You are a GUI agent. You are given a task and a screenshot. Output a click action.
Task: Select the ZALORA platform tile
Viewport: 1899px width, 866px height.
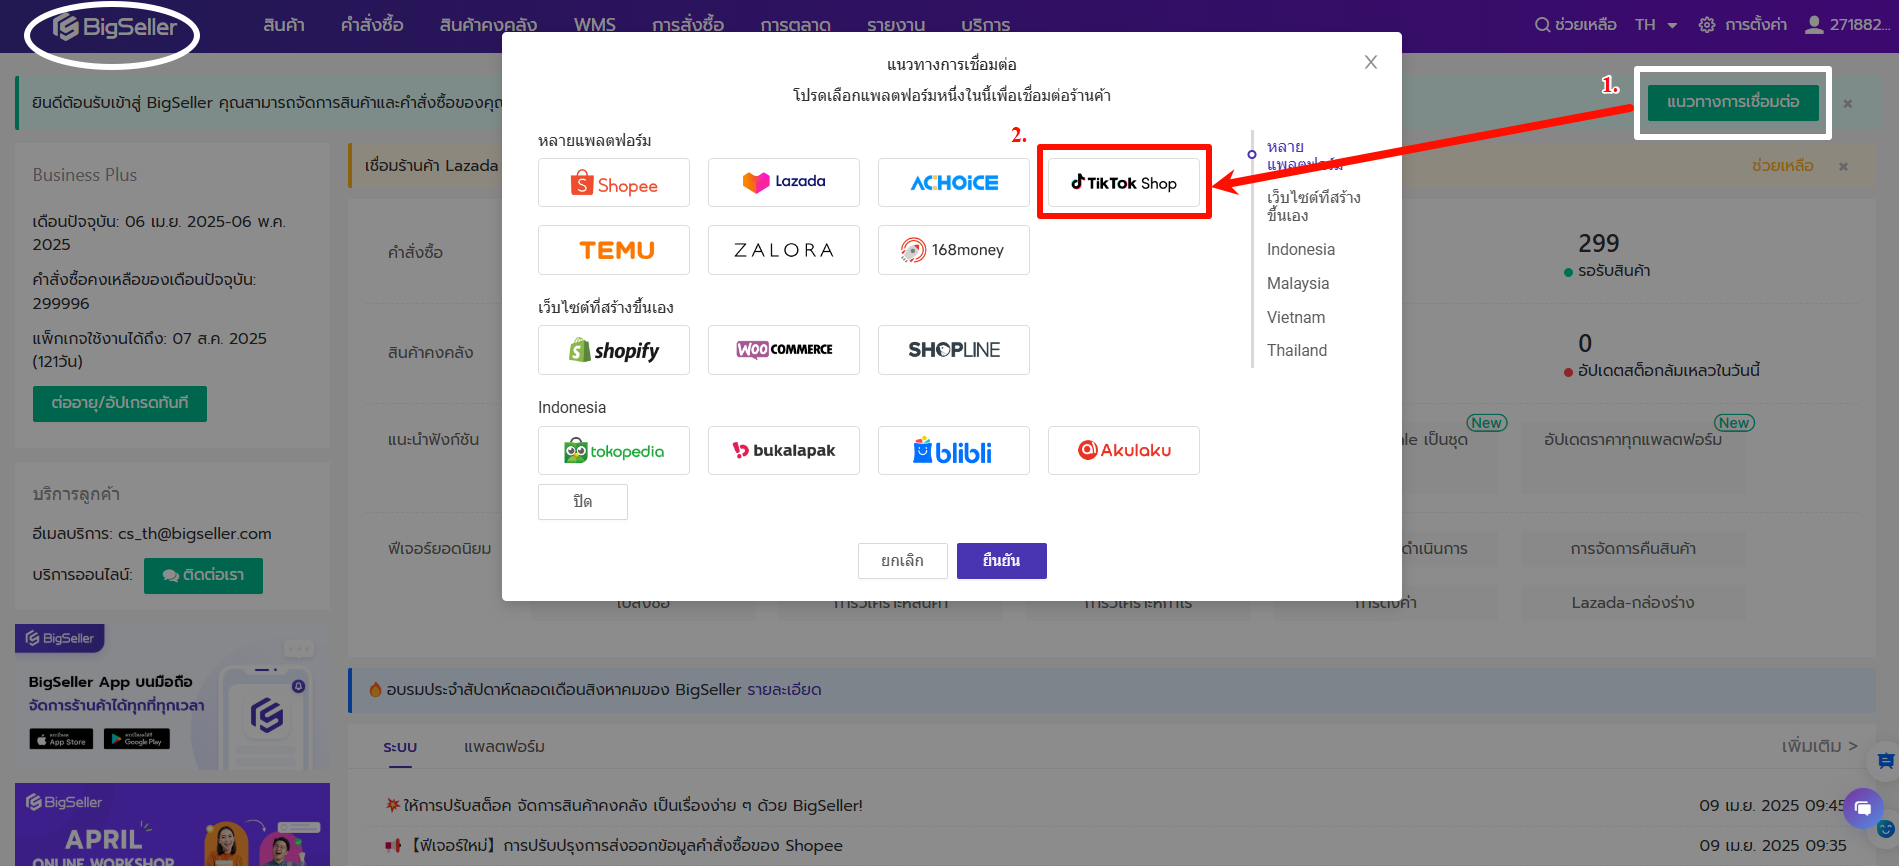tap(784, 250)
